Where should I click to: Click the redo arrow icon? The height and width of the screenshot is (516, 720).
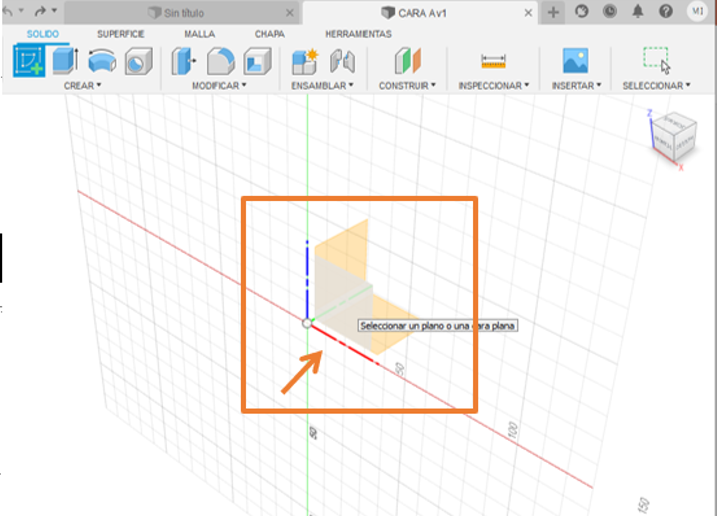point(40,11)
